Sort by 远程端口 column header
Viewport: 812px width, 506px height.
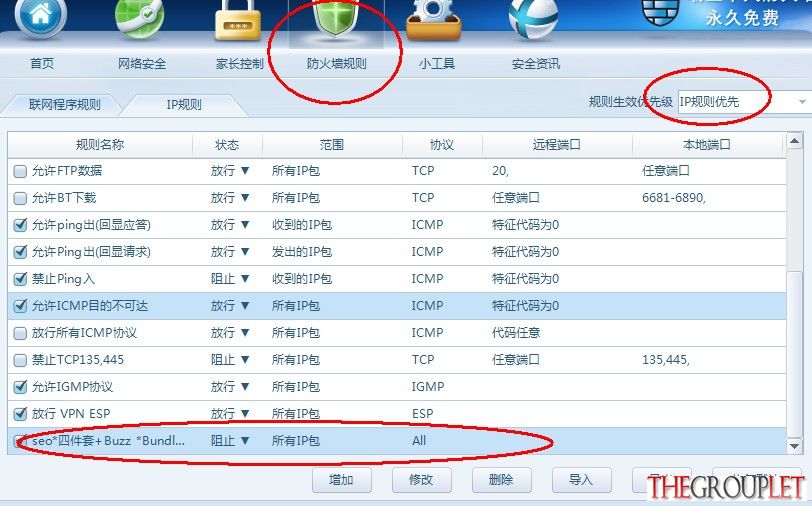tap(557, 144)
